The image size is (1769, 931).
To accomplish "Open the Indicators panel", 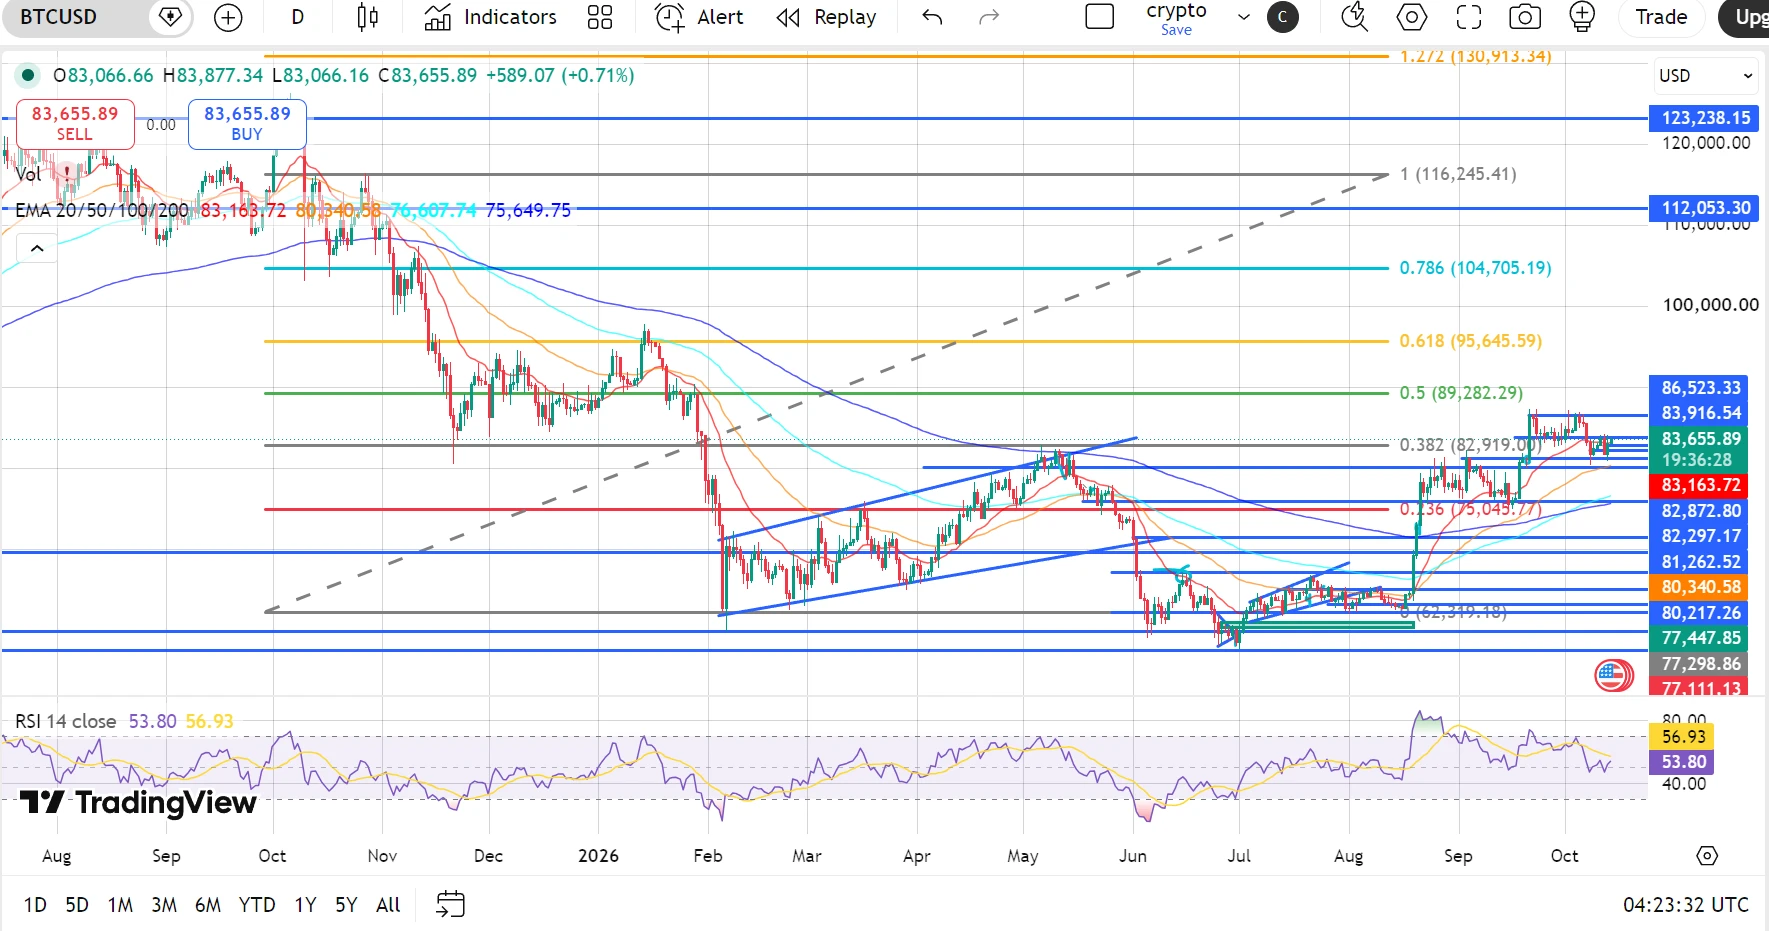I will click(491, 17).
